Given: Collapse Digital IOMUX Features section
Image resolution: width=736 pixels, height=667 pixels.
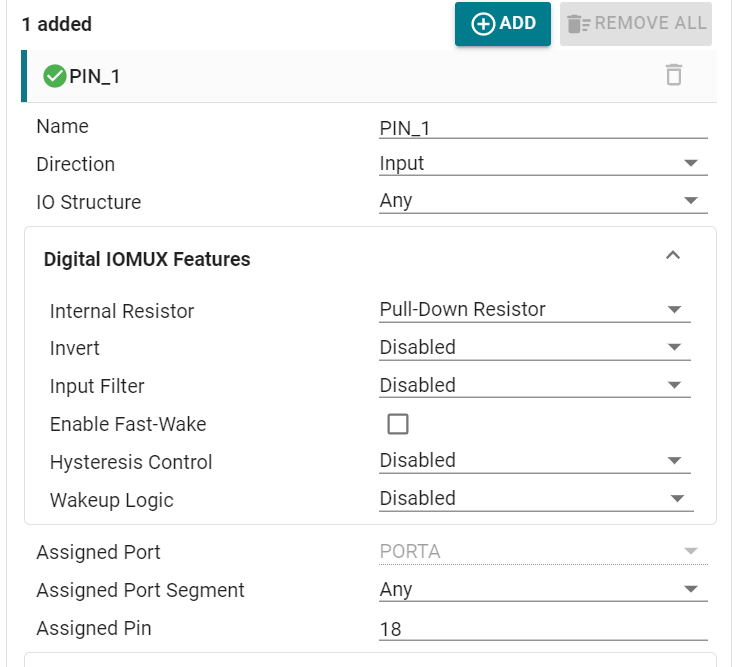Looking at the screenshot, I should pos(673,255).
